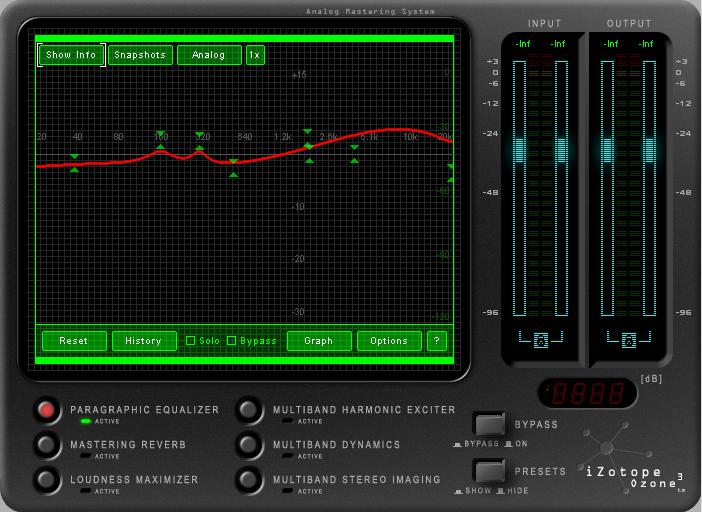The height and width of the screenshot is (512, 702).
Task: Grab the EQ band diamond node near 1.6k
Action: (308, 146)
